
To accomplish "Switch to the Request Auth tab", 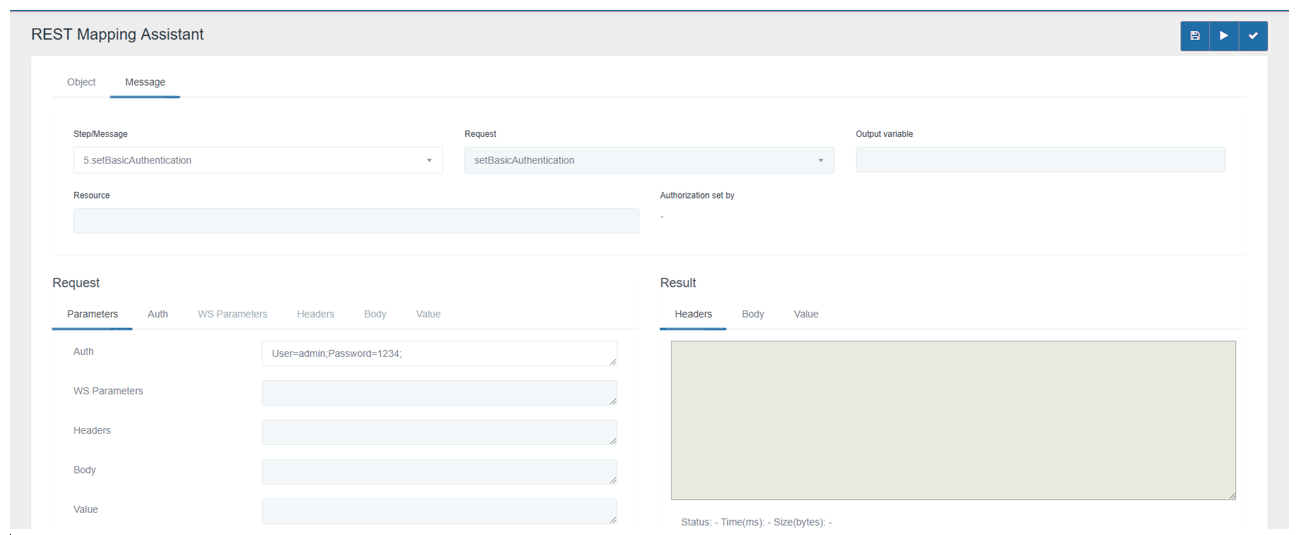I will coord(158,314).
